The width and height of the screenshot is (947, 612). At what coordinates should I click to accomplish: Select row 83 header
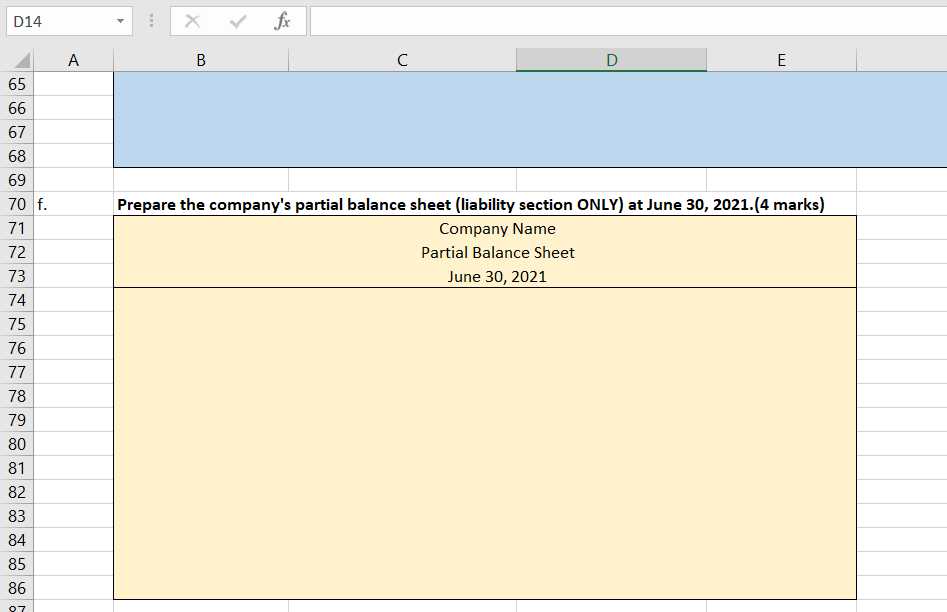point(17,516)
